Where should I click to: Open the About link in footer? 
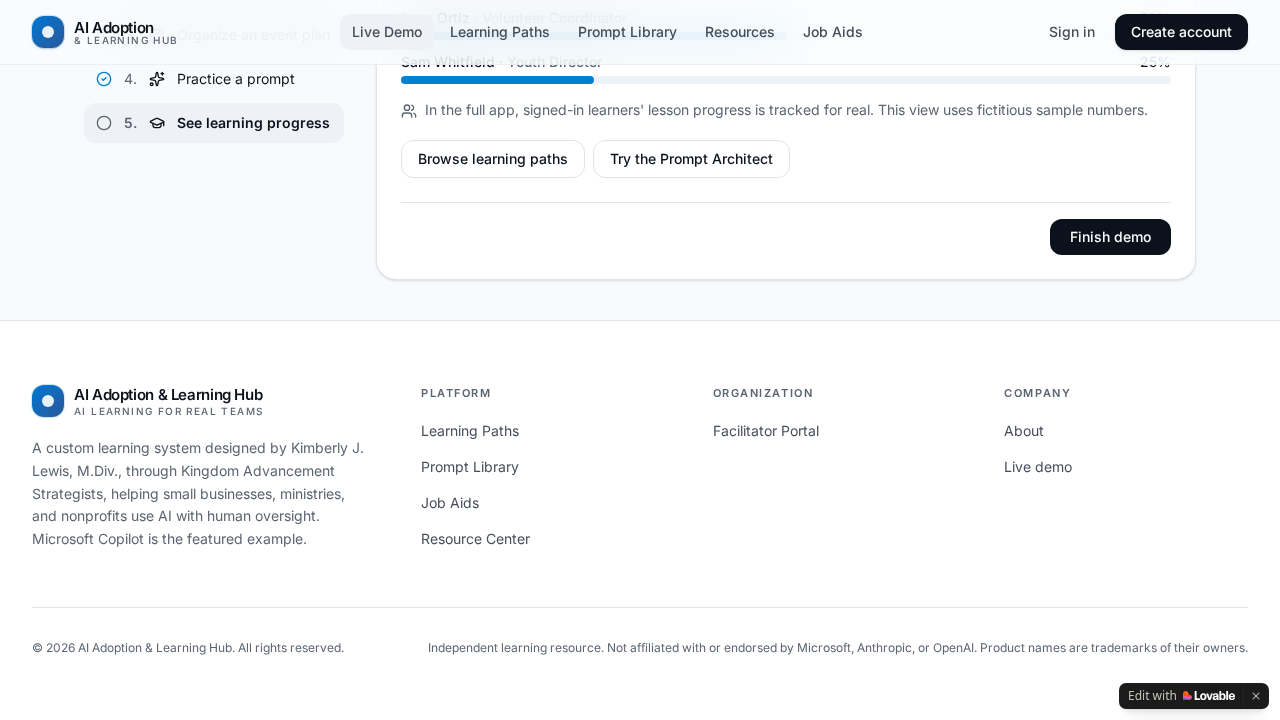[1024, 431]
